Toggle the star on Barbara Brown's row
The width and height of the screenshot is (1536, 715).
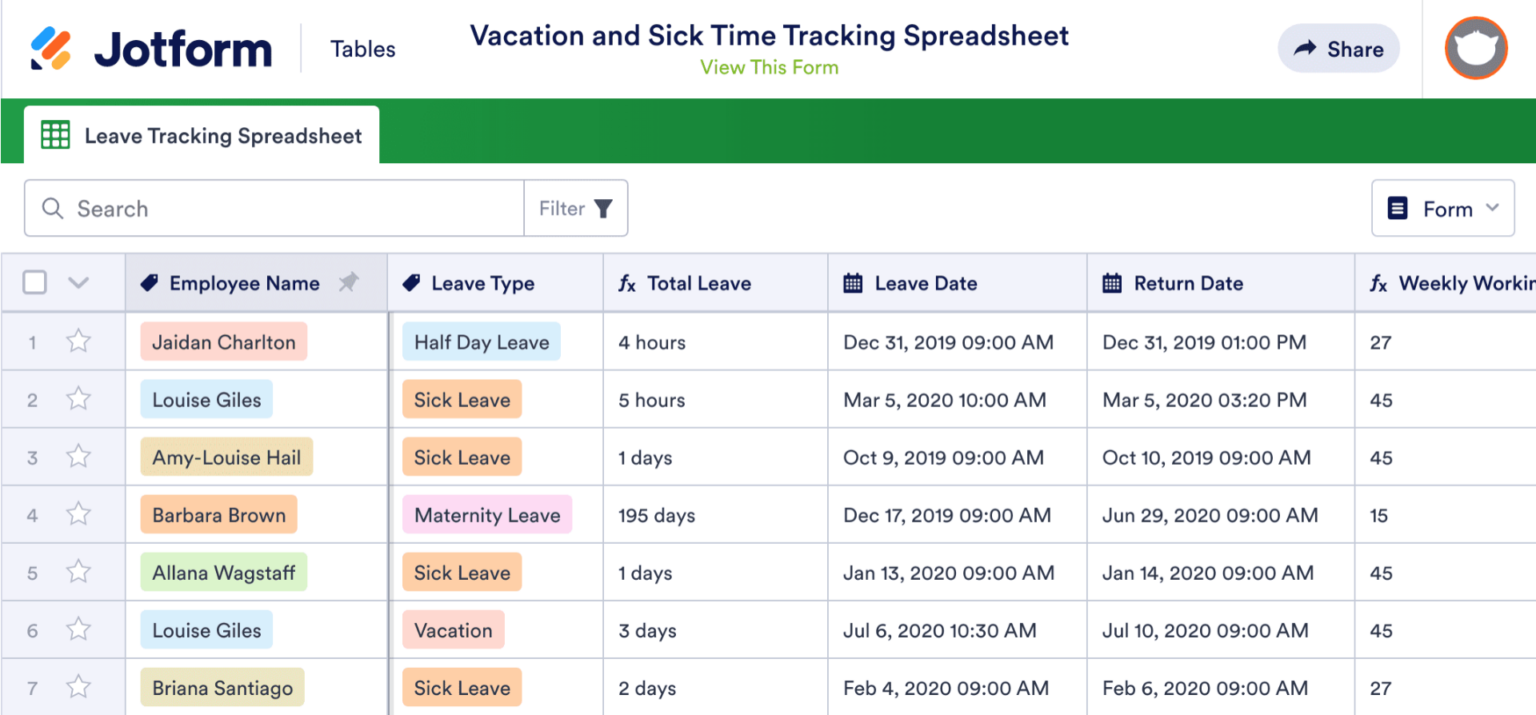[x=78, y=514]
